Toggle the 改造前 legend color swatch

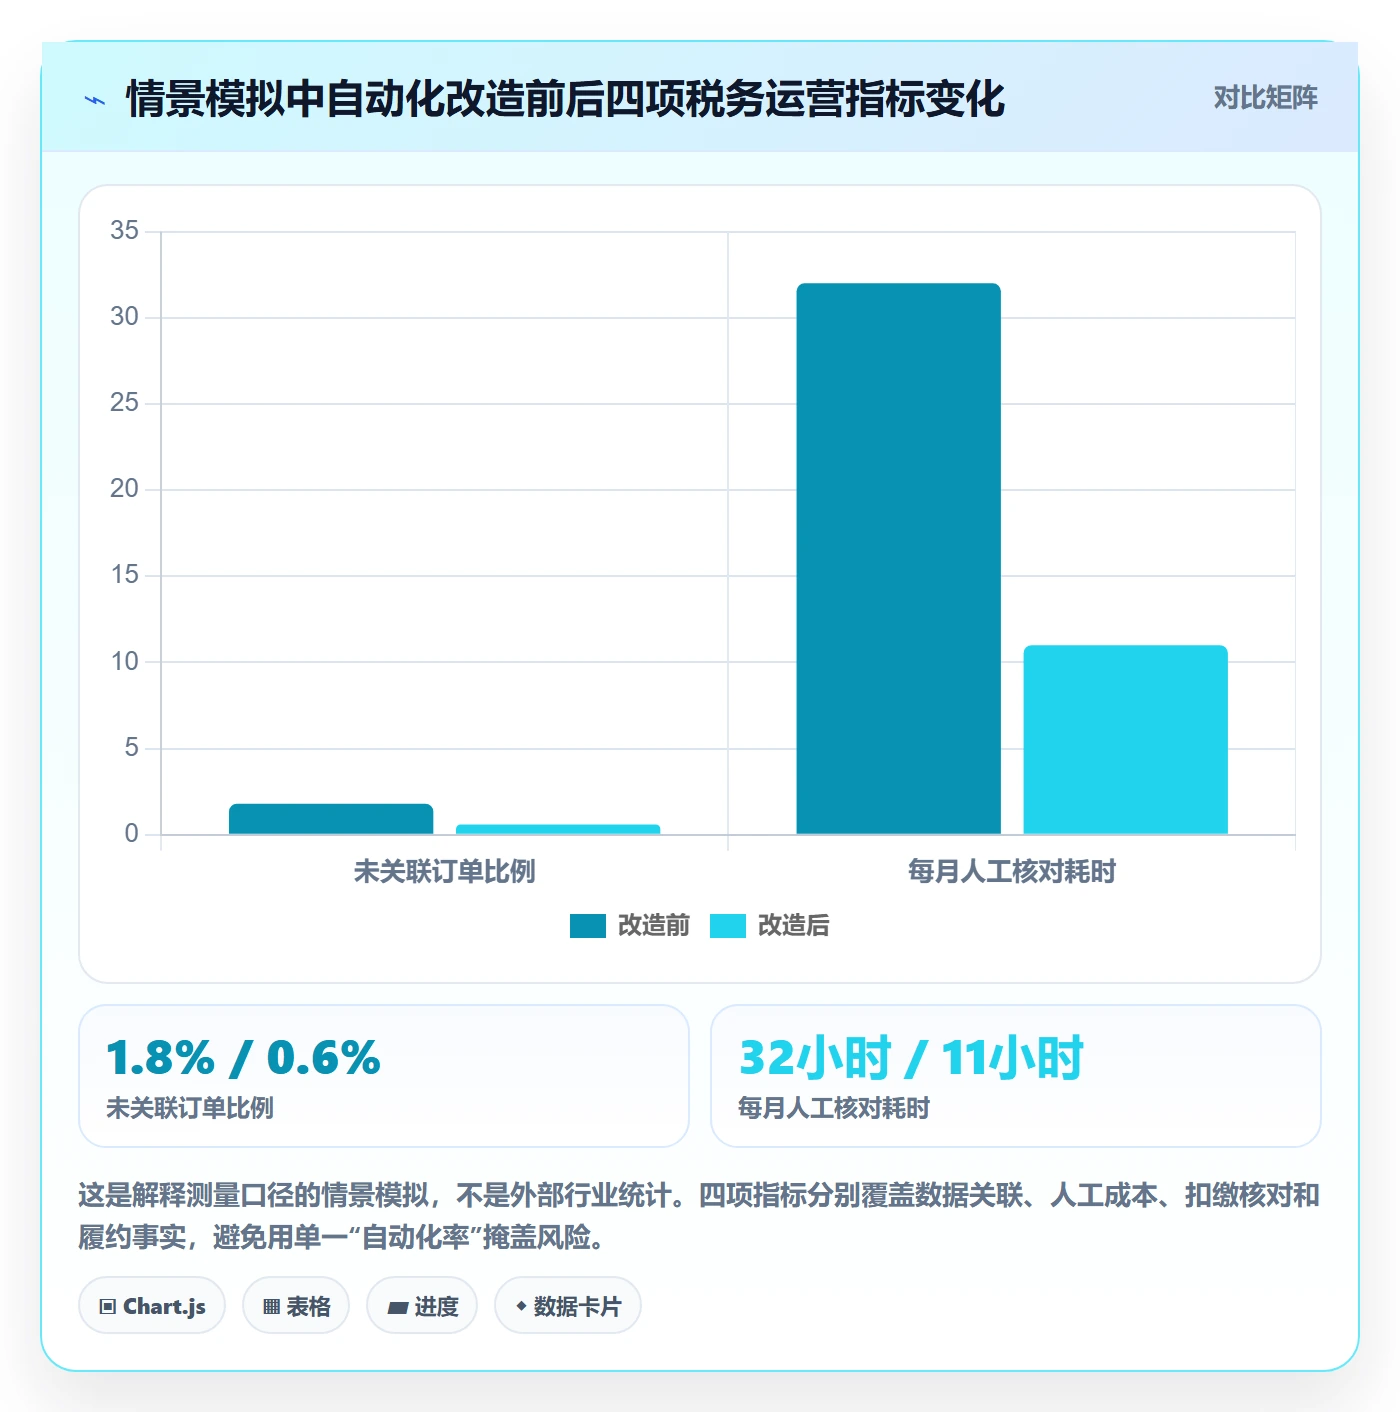point(588,926)
